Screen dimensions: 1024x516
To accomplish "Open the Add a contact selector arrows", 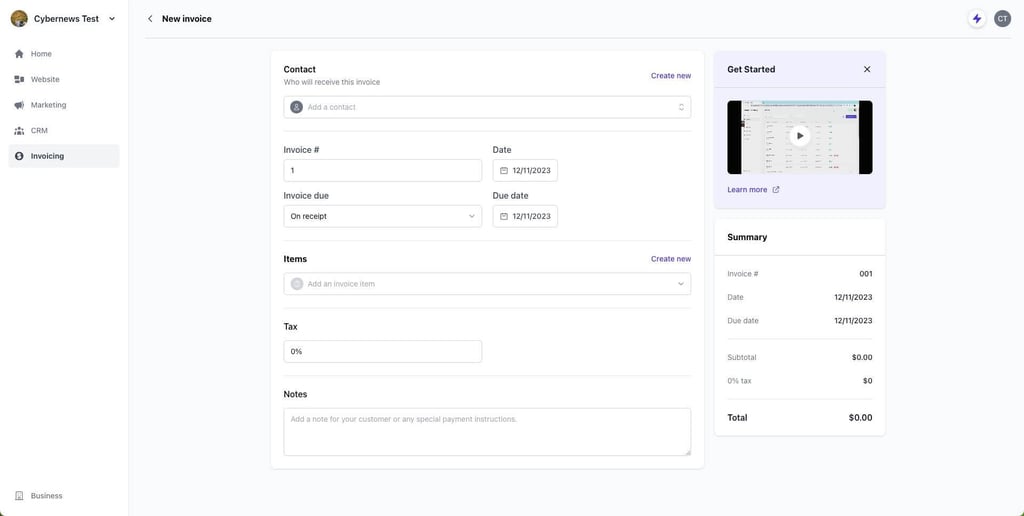I will click(681, 107).
